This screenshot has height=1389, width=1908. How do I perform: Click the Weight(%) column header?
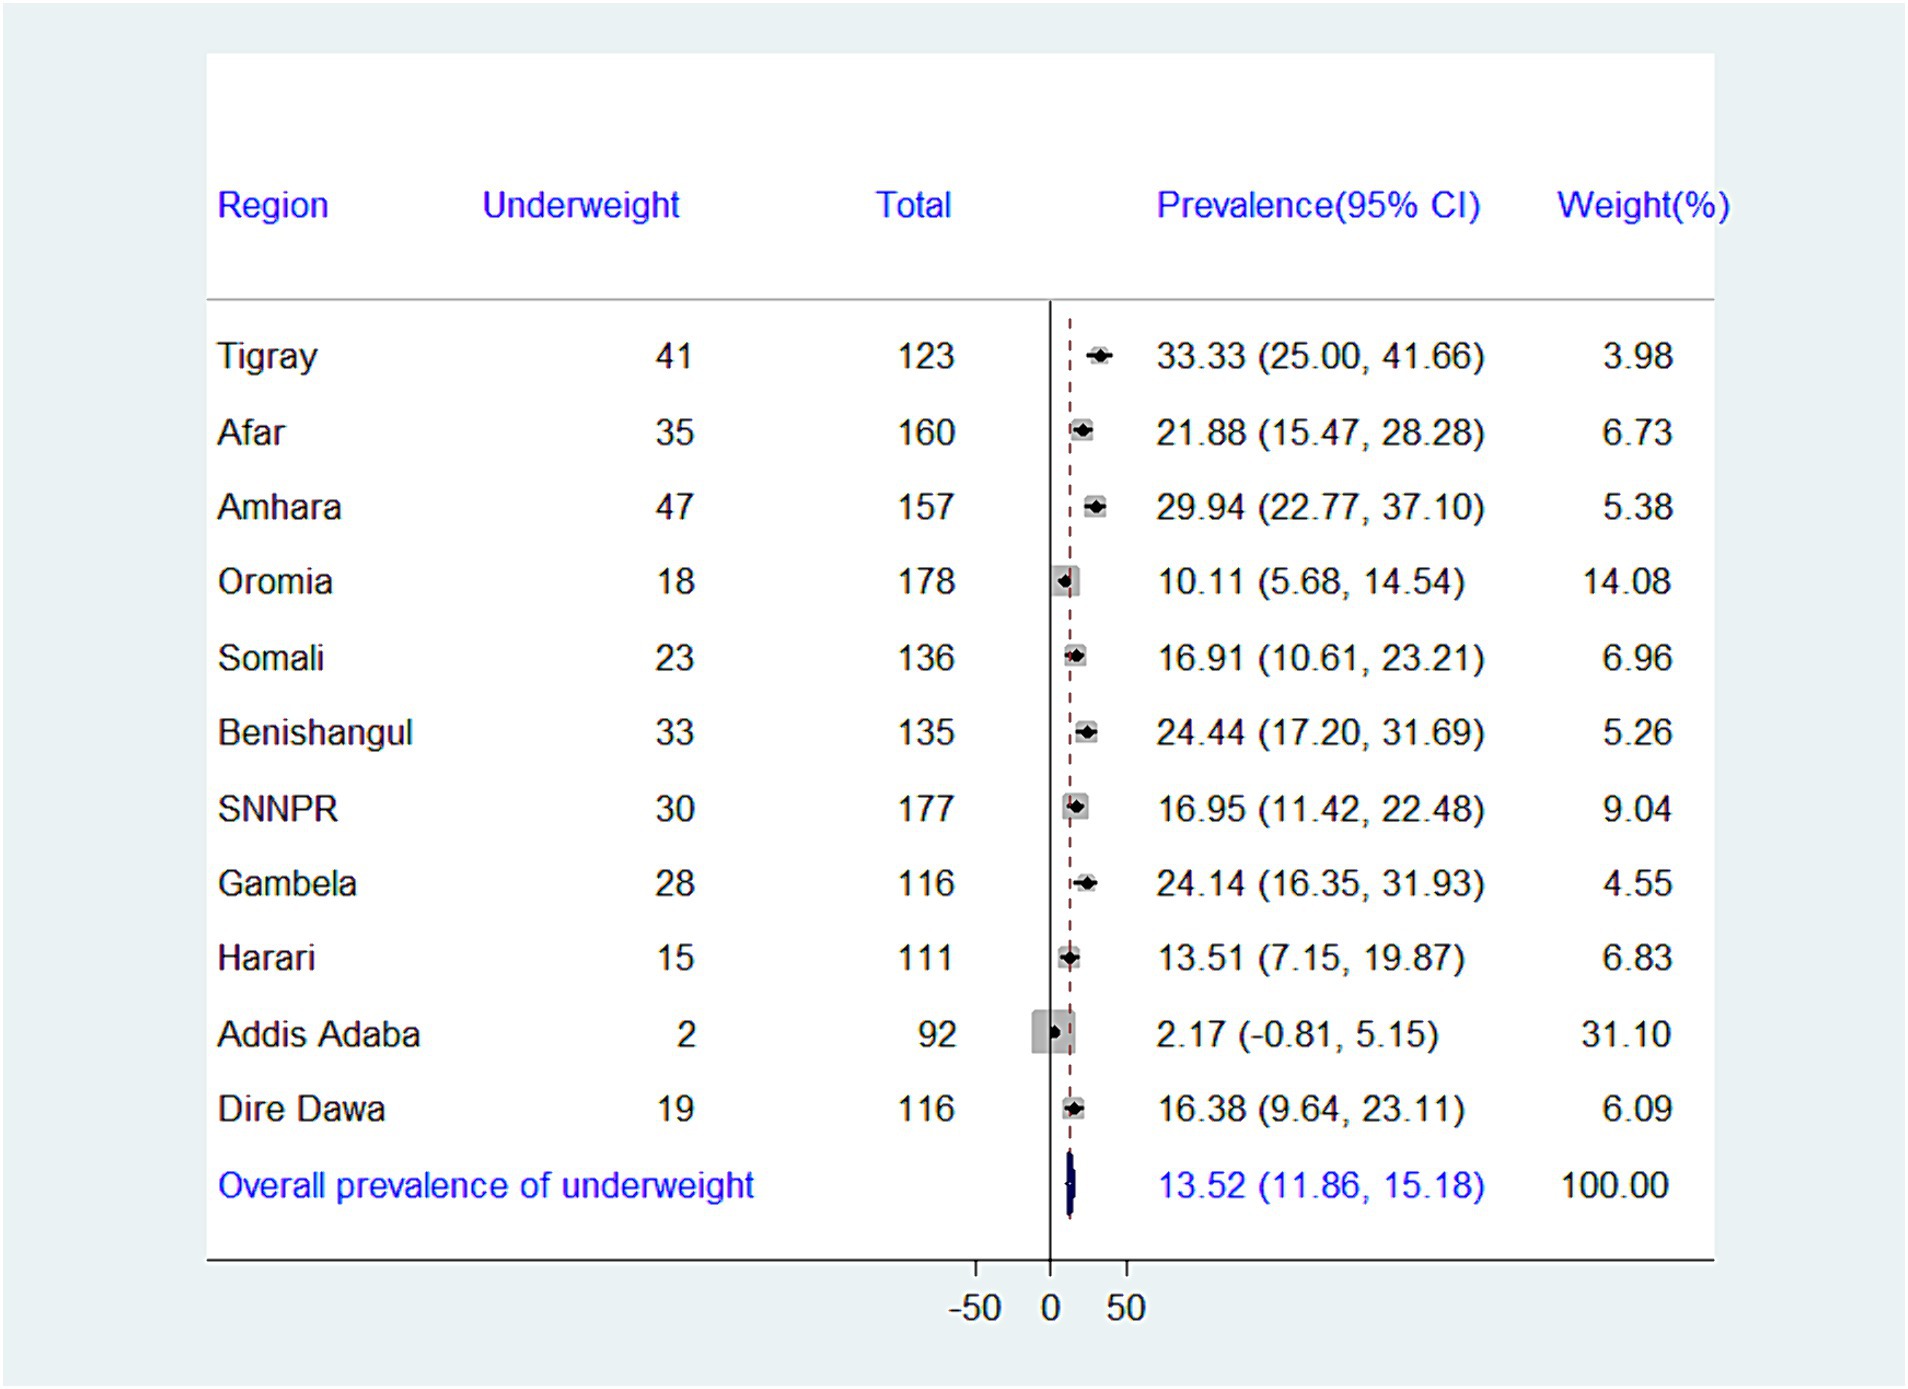1643,205
